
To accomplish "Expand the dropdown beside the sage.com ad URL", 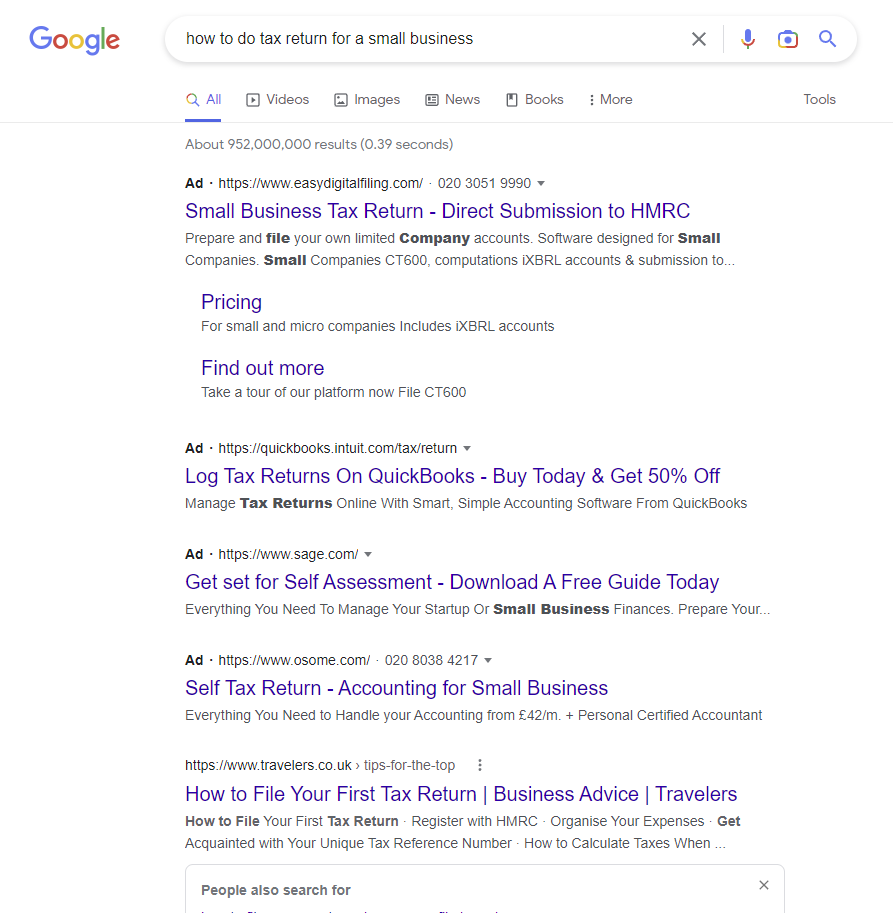I will (368, 553).
